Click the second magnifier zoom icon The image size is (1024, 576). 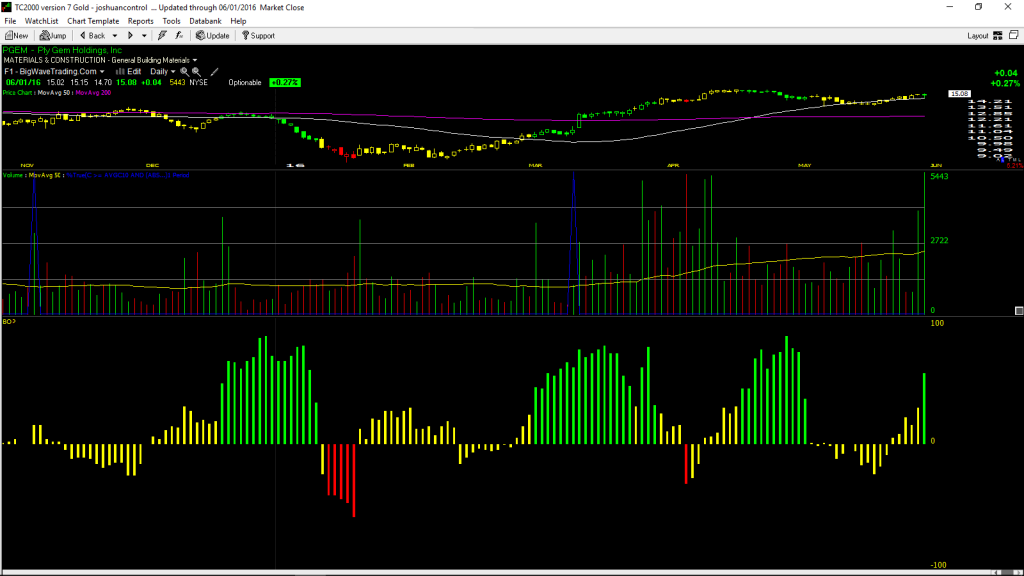coord(196,72)
